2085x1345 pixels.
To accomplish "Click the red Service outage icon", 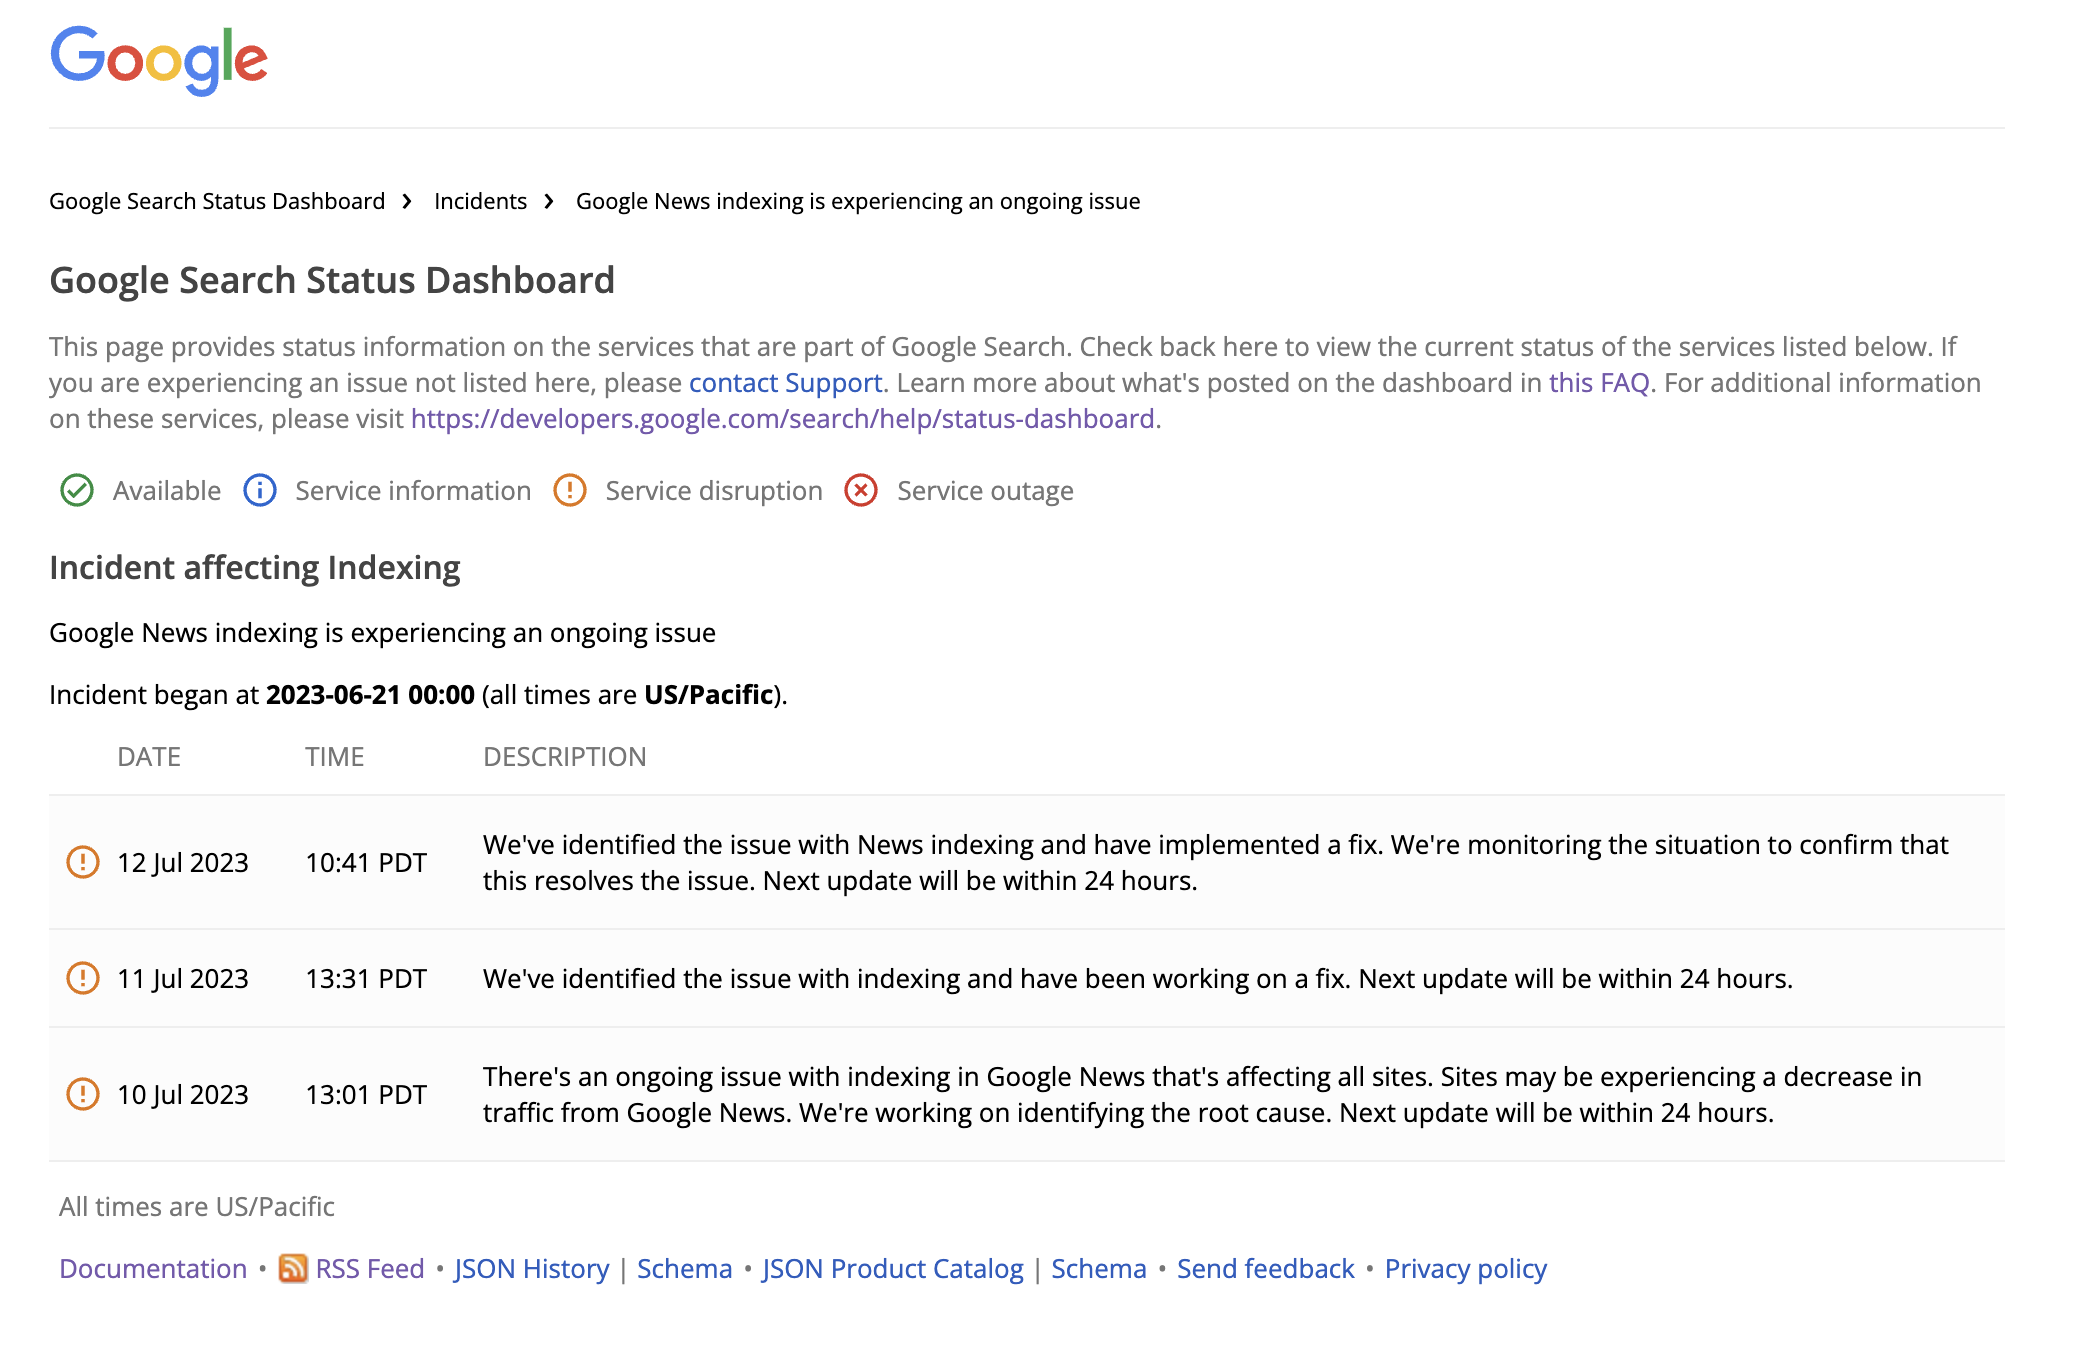I will tap(861, 491).
